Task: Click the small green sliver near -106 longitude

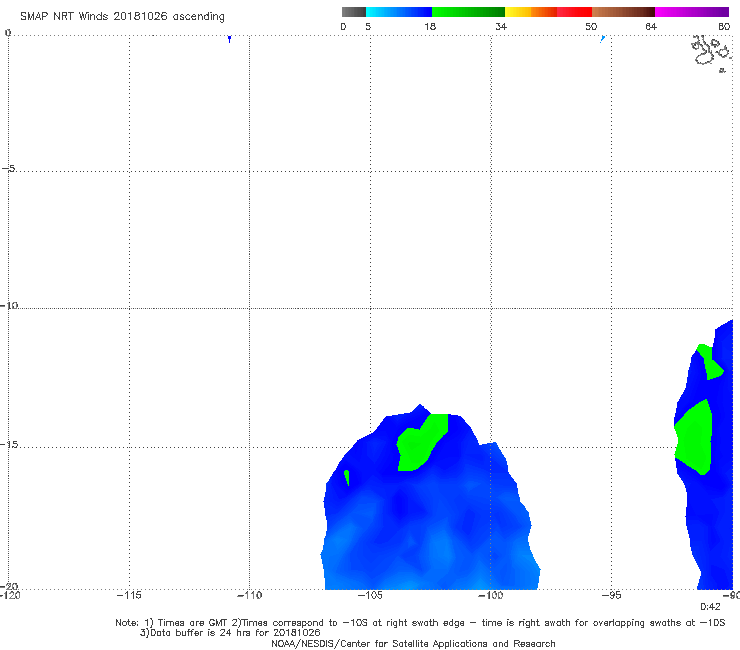Action: point(347,477)
